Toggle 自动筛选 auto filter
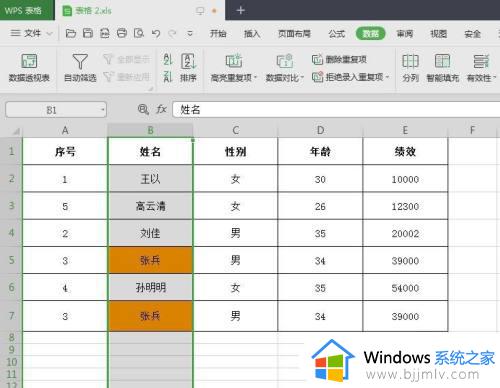 click(80, 68)
